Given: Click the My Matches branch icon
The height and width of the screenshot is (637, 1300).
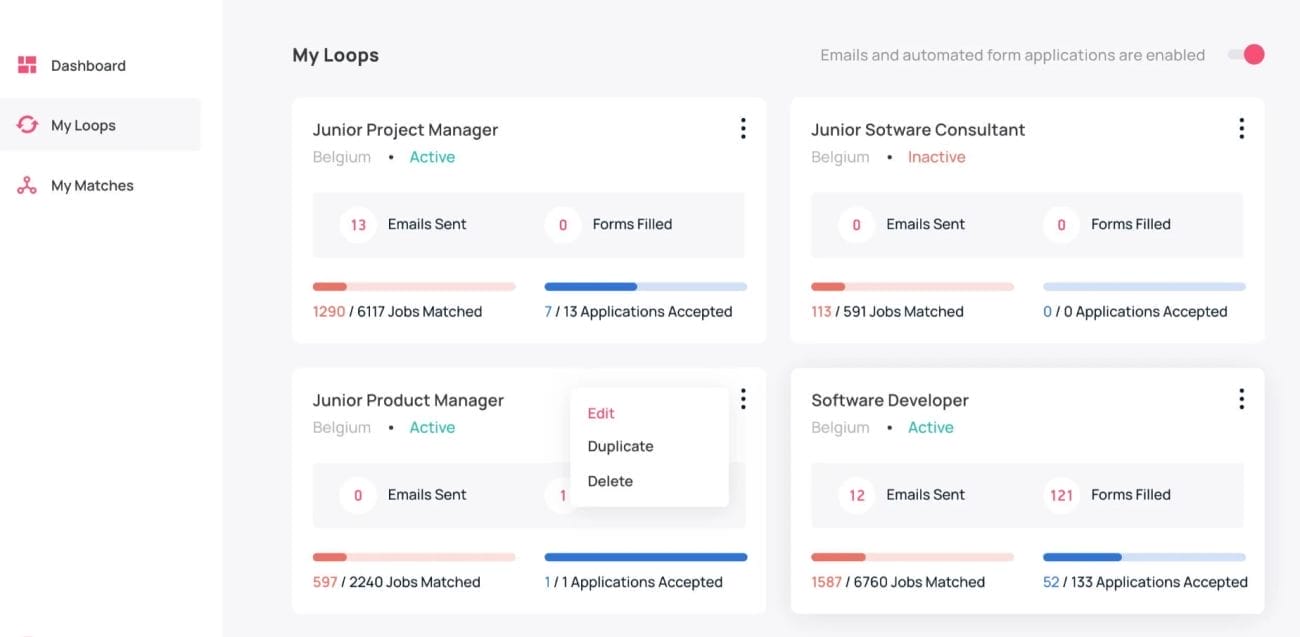Looking at the screenshot, I should tap(26, 185).
